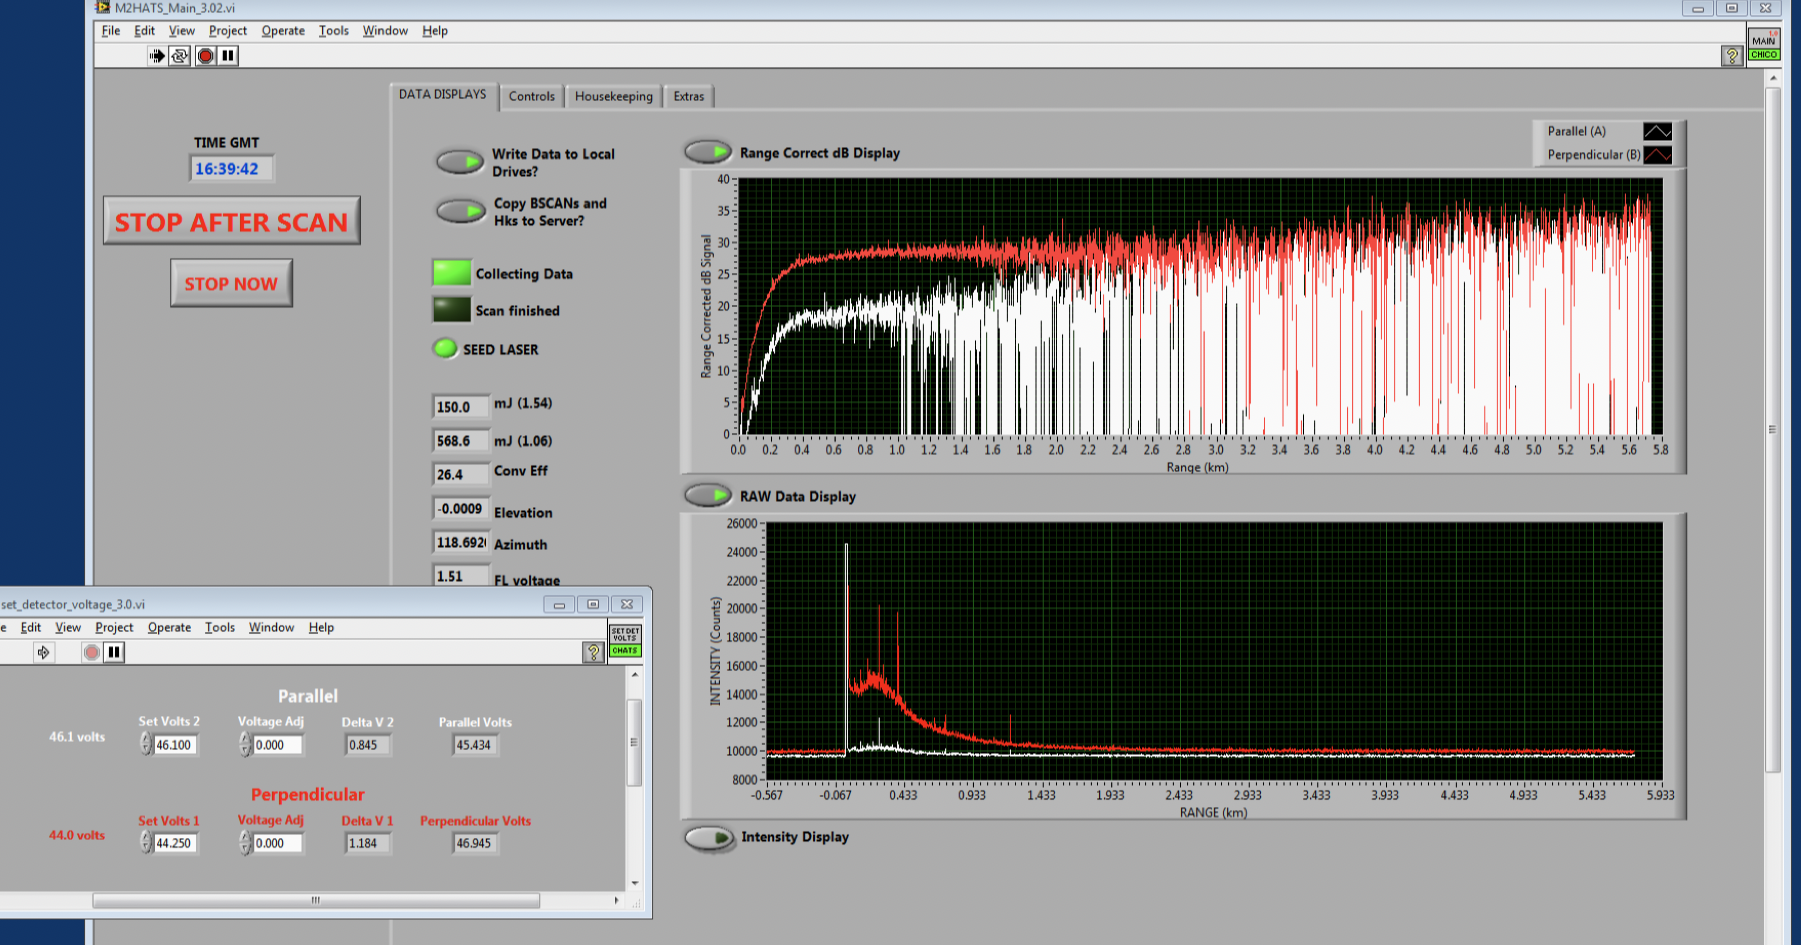Click the Perpendicular (B) legend color swatch

(1657, 155)
